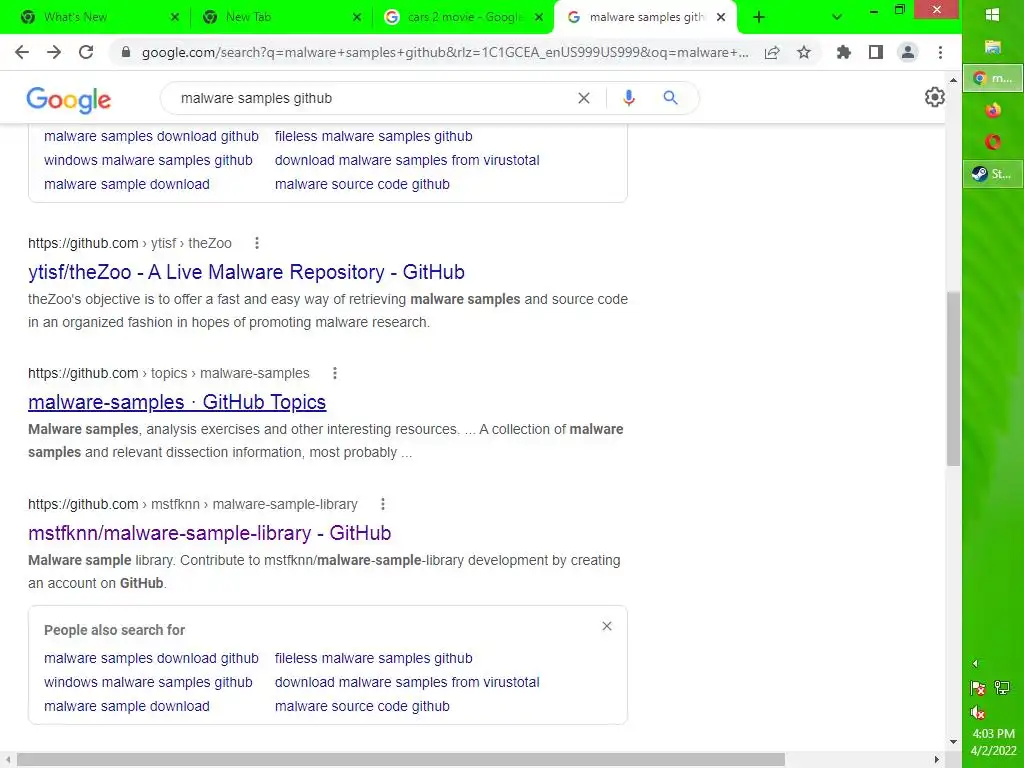Dismiss the People also search for box
This screenshot has width=1024, height=768.
pos(607,626)
